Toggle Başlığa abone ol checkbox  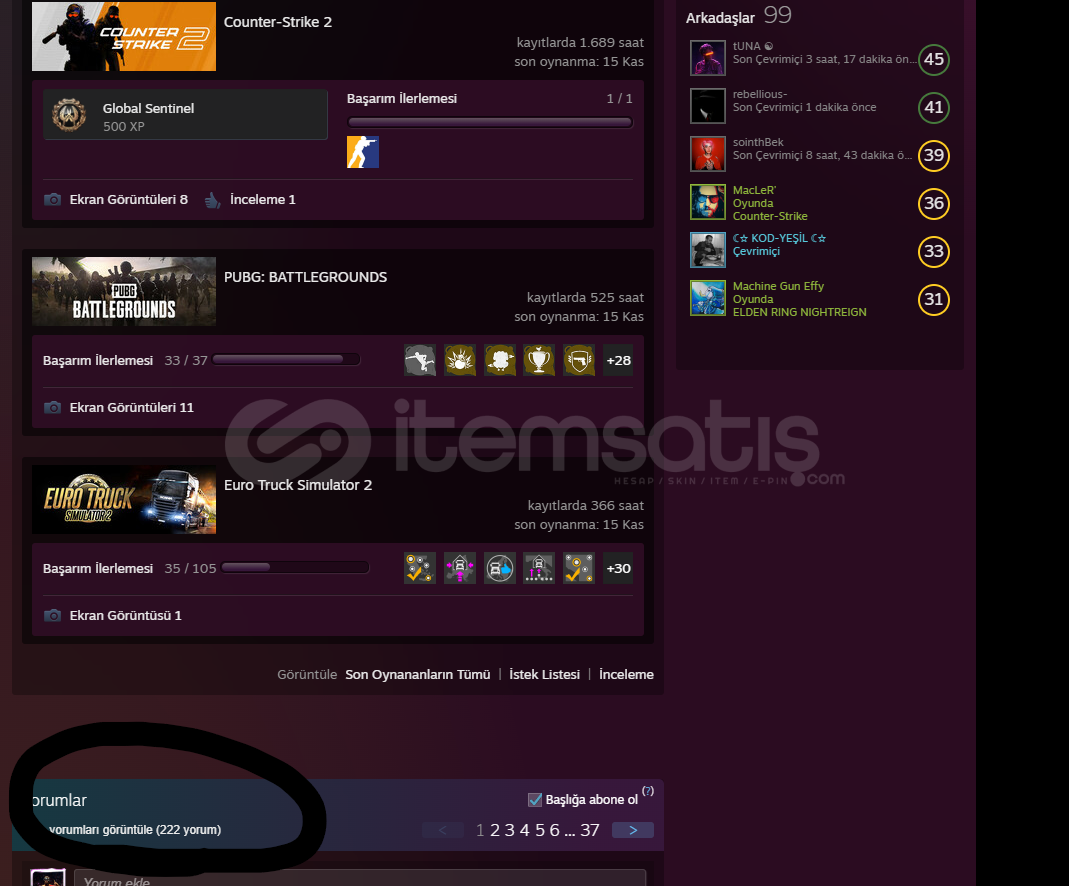click(x=535, y=799)
